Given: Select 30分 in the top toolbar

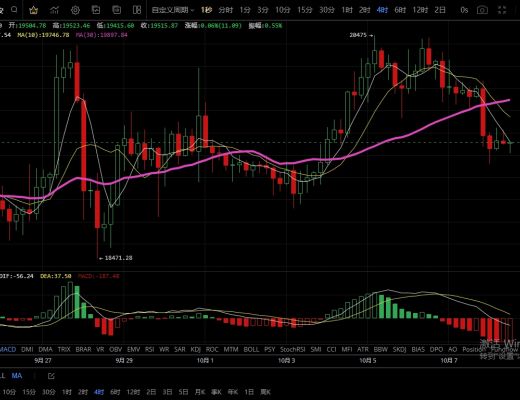Looking at the screenshot, I should tap(327, 10).
